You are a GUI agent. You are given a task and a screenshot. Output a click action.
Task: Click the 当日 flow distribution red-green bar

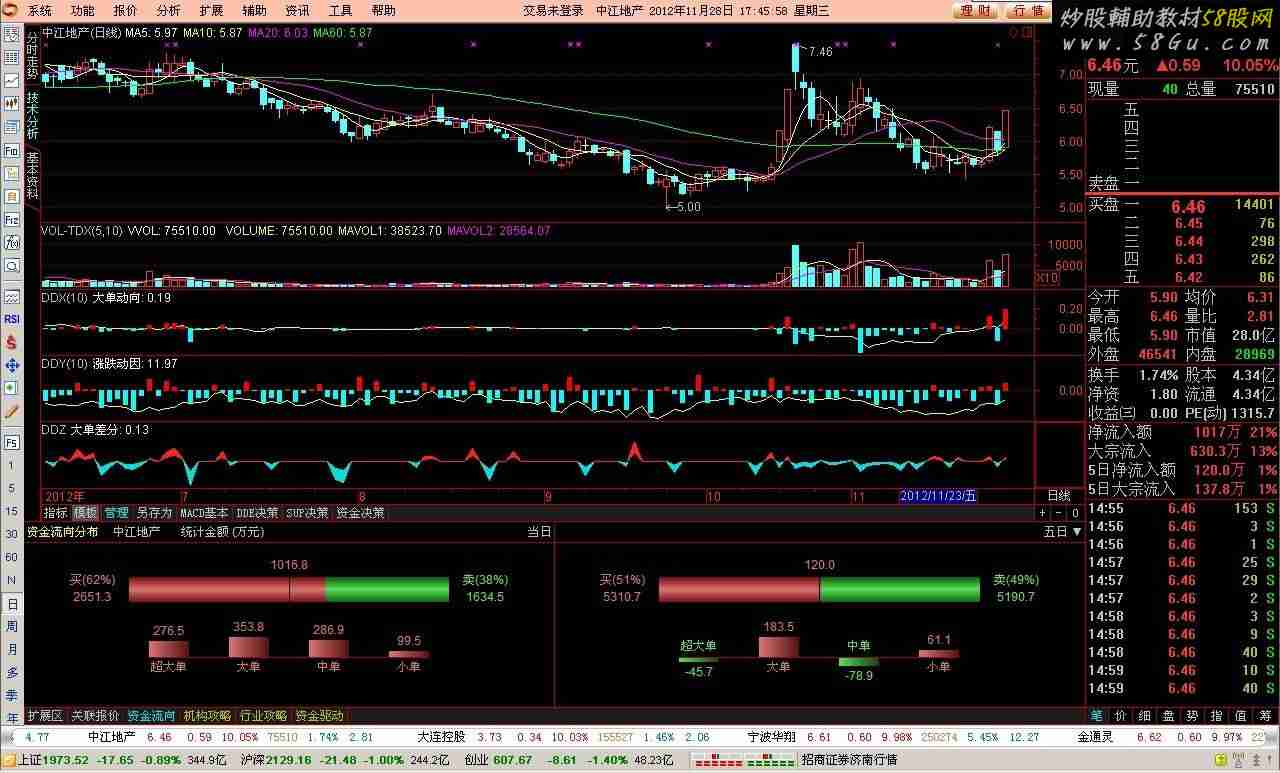(289, 590)
